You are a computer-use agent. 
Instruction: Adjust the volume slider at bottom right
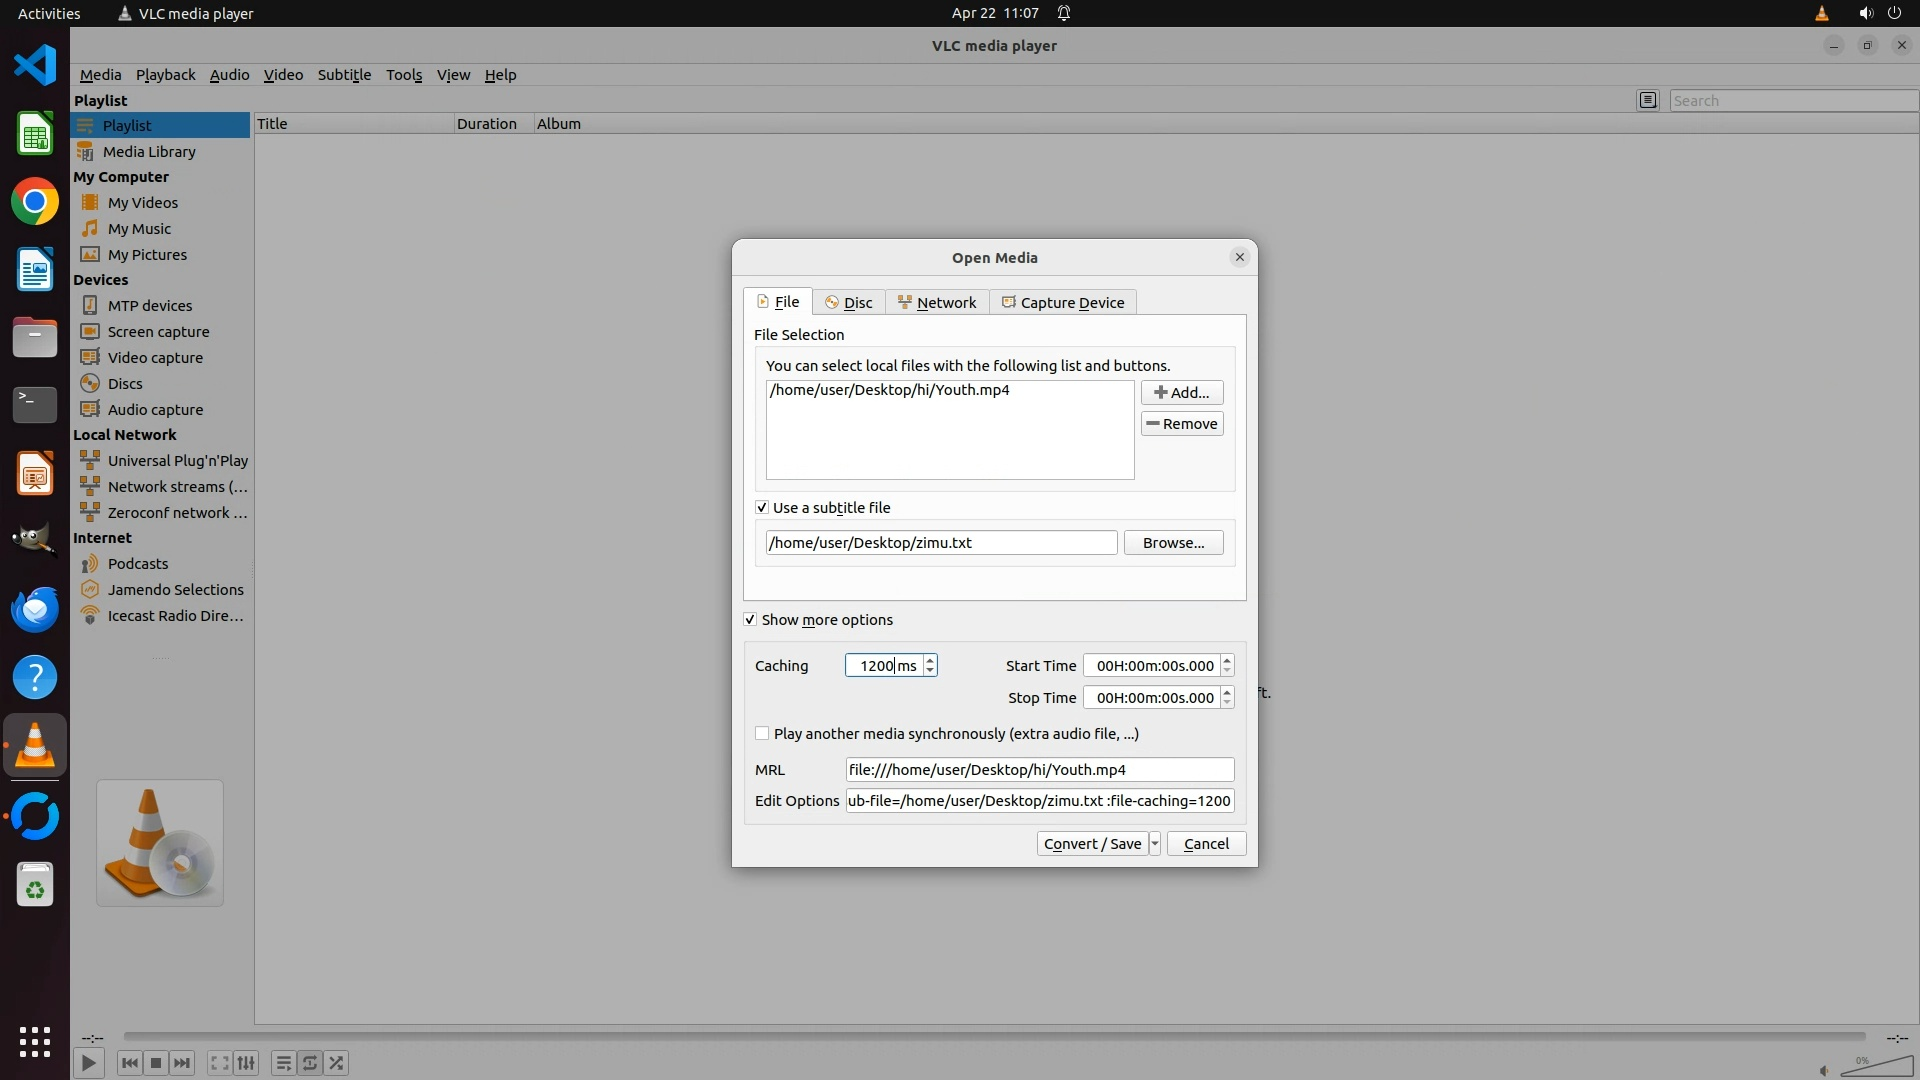coord(1876,1067)
